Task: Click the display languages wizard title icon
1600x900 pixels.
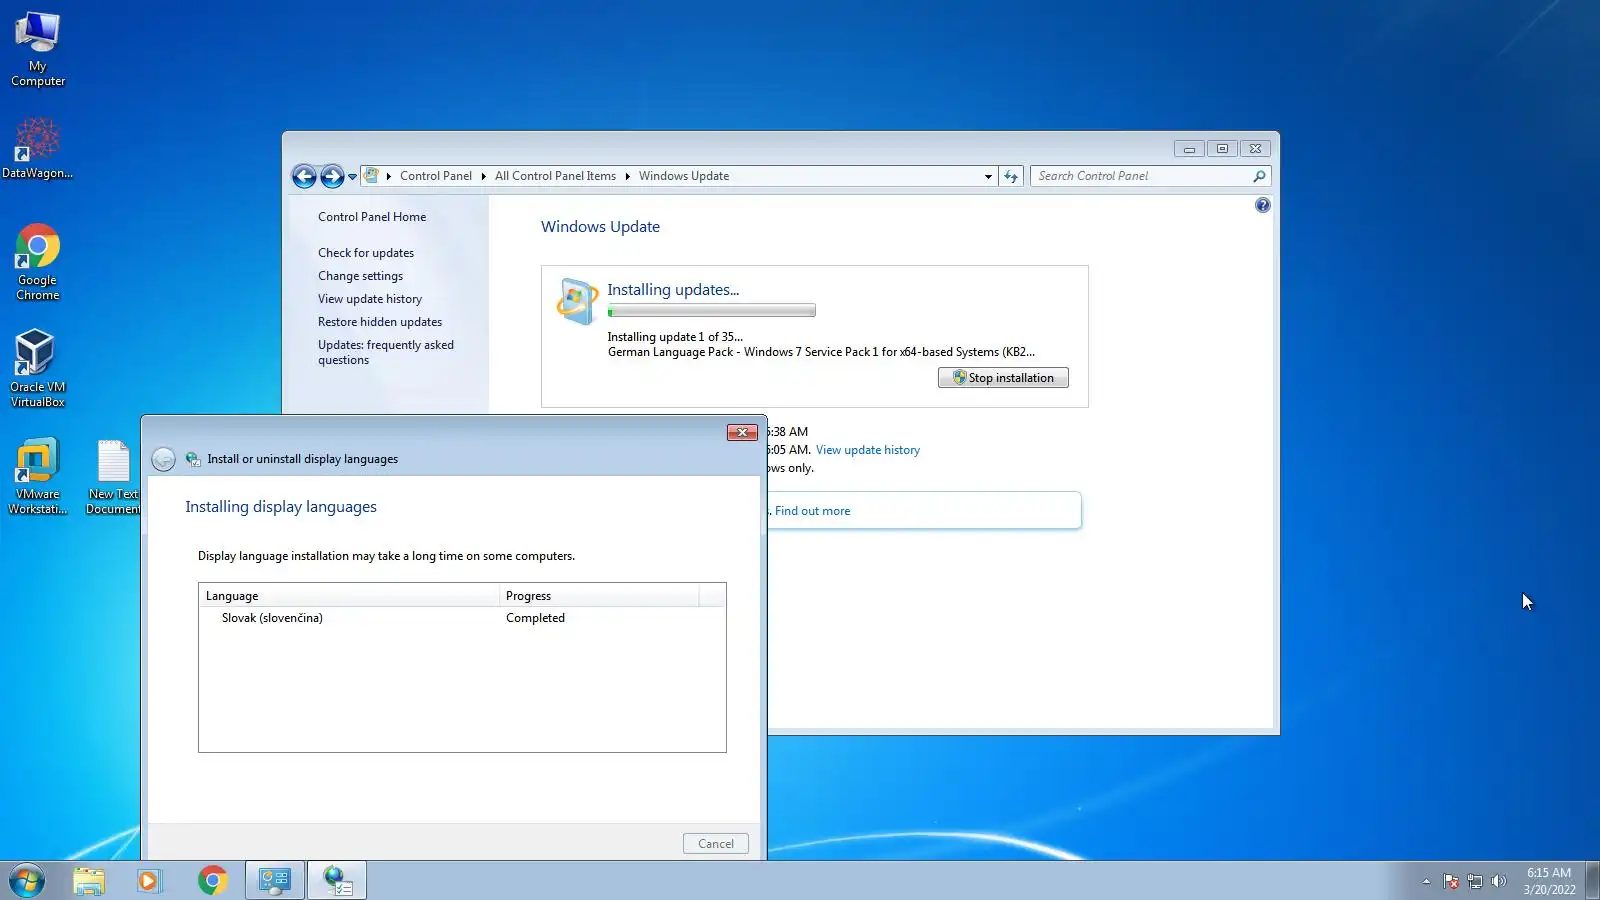Action: (x=193, y=459)
